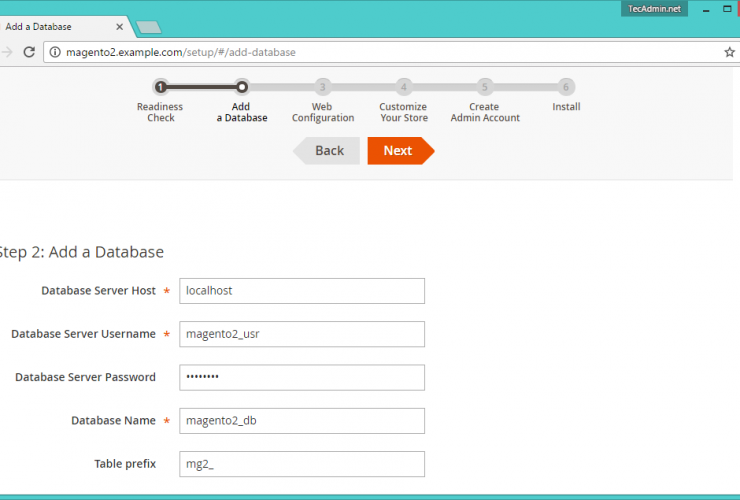This screenshot has height=500, width=740.
Task: Go to the previous step with Back
Action: 327,151
